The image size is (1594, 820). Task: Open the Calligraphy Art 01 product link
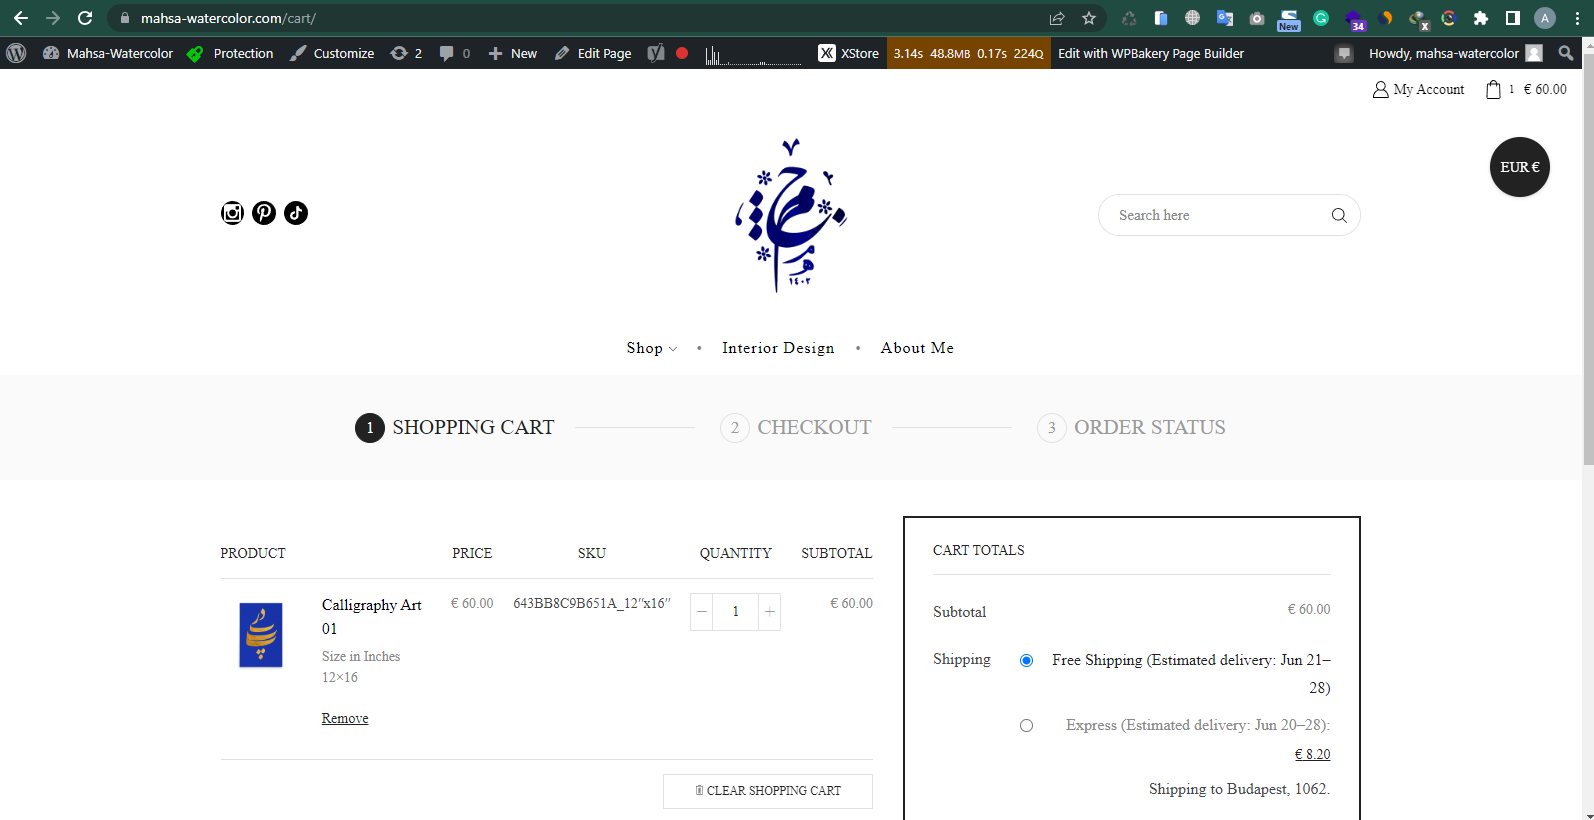click(x=371, y=617)
